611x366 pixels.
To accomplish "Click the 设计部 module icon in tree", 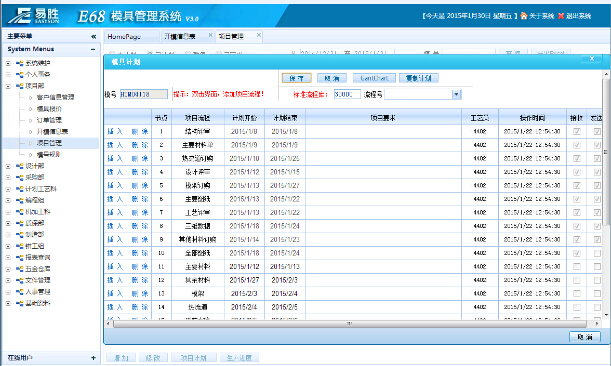I will click(19, 166).
